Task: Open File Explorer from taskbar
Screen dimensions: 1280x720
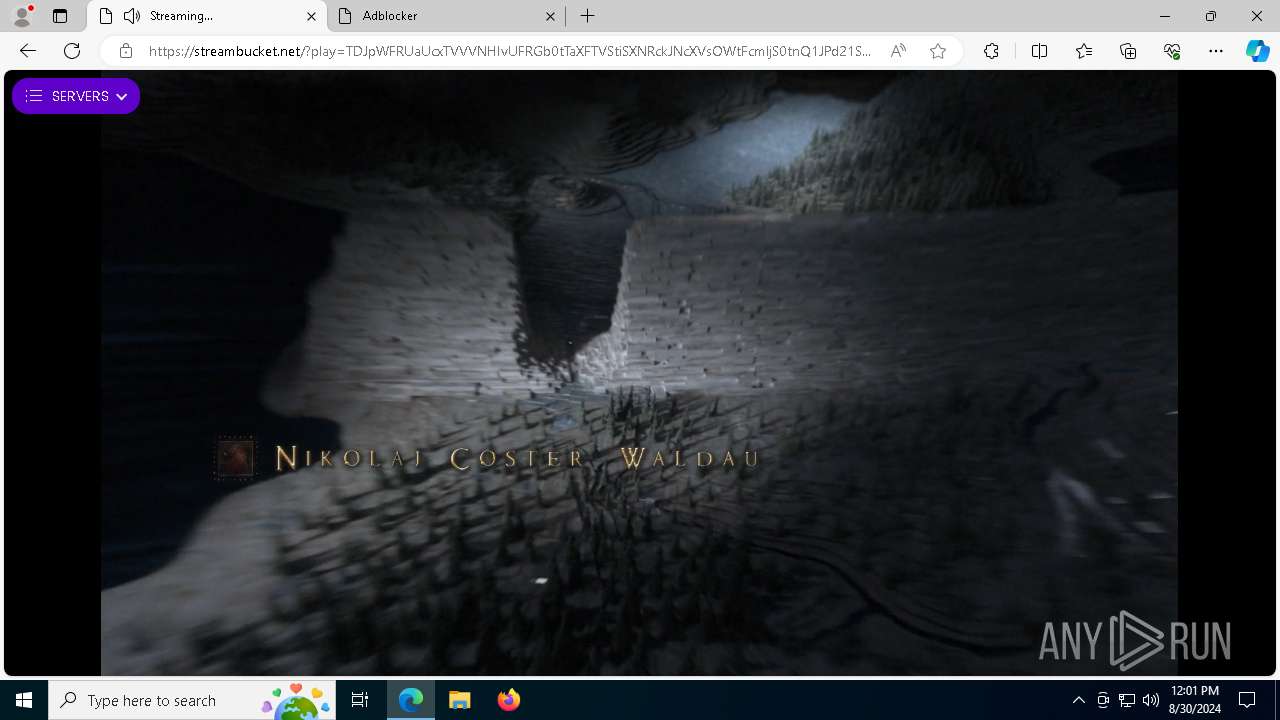Action: [459, 700]
